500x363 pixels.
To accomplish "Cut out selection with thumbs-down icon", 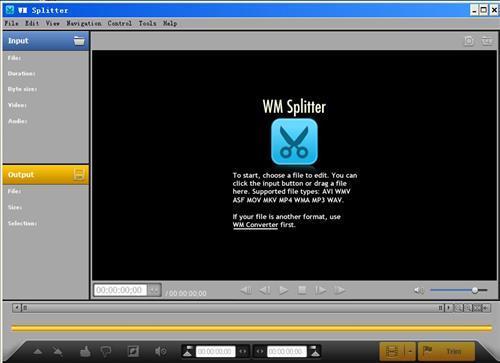I will tap(106, 351).
